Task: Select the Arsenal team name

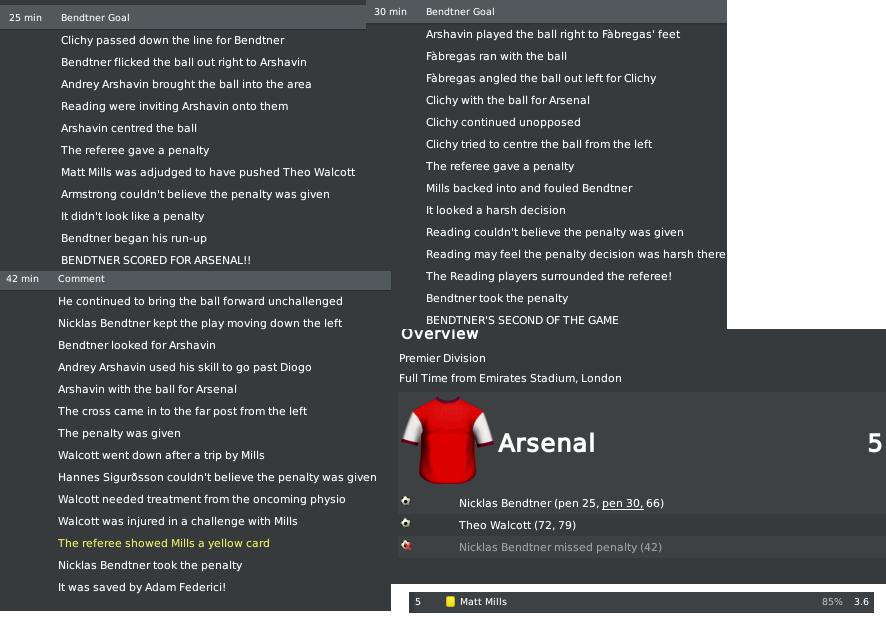Action: click(546, 443)
